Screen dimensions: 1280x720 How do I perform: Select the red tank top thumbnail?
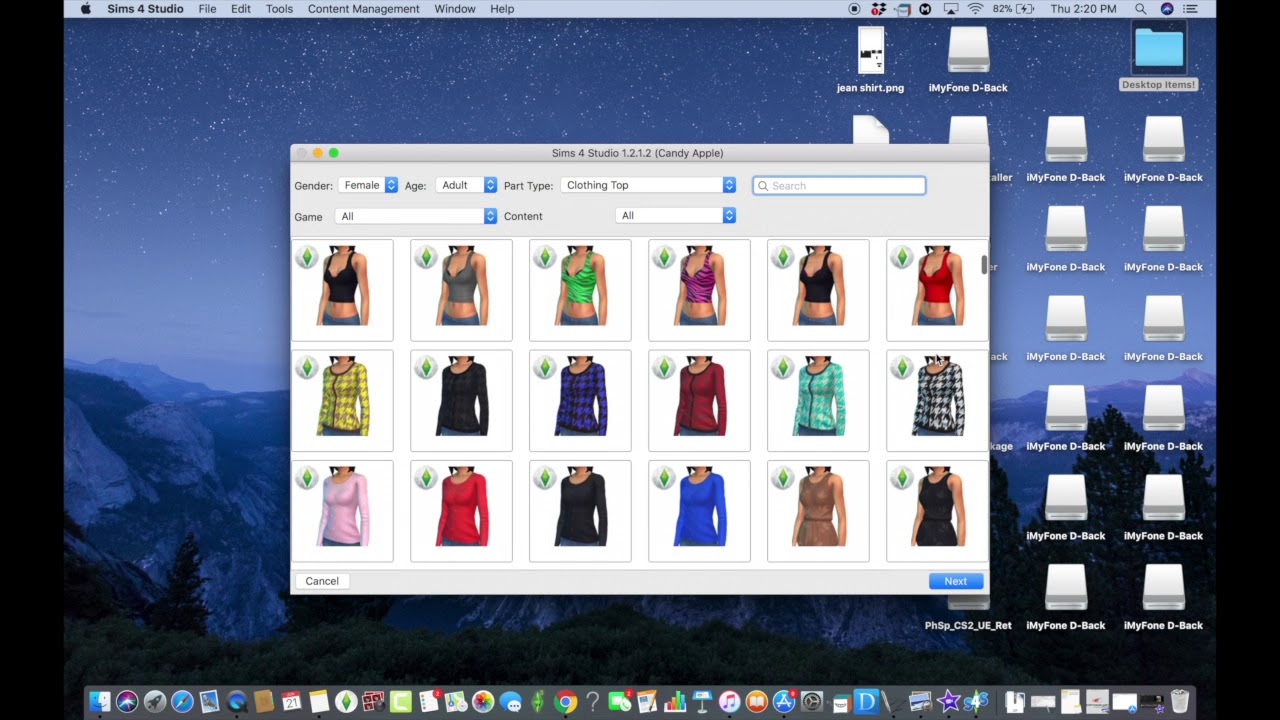pos(937,290)
